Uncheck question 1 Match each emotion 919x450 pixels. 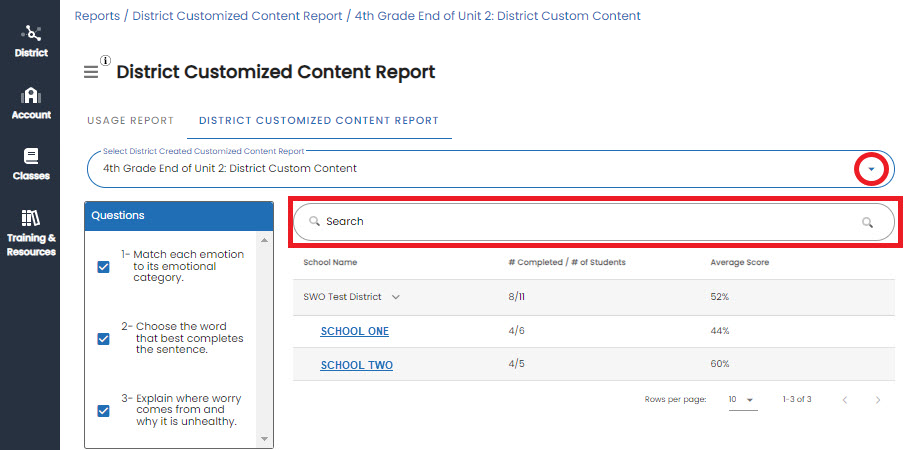[x=103, y=267]
